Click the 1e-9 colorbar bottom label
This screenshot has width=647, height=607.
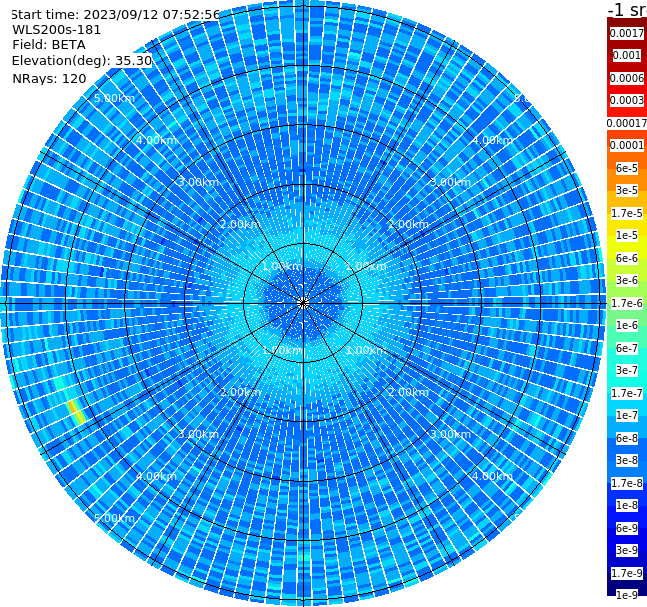point(627,595)
